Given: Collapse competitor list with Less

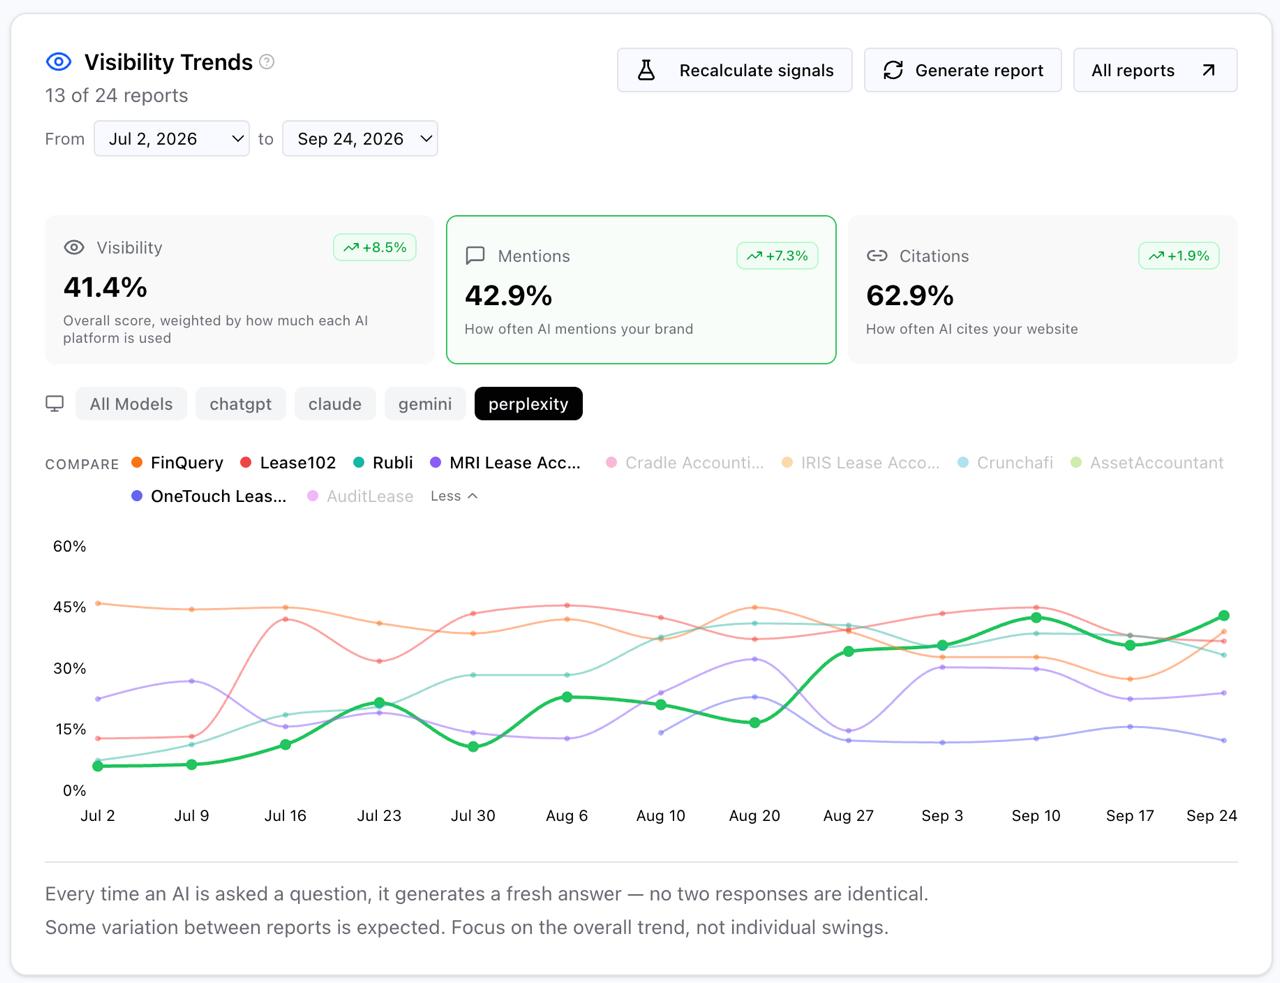Looking at the screenshot, I should (454, 496).
